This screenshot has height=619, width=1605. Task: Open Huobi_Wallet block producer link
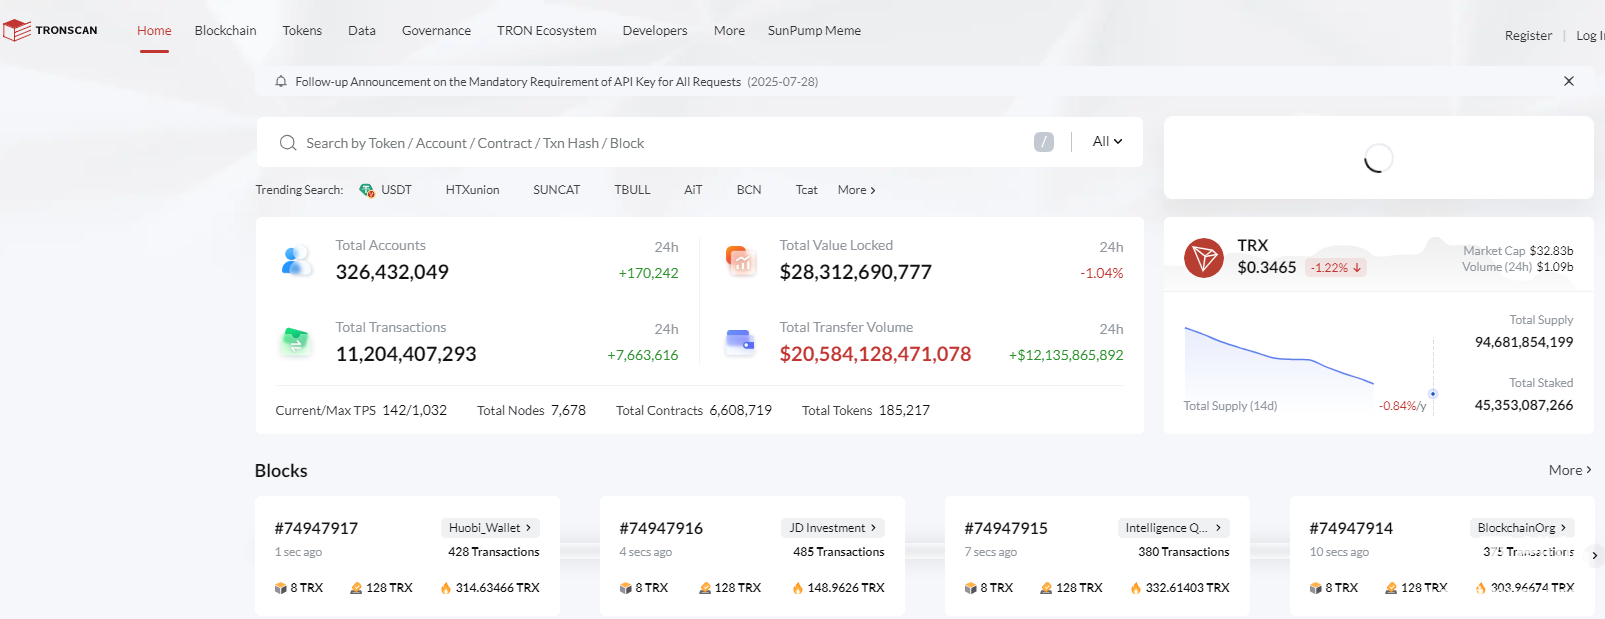490,528
